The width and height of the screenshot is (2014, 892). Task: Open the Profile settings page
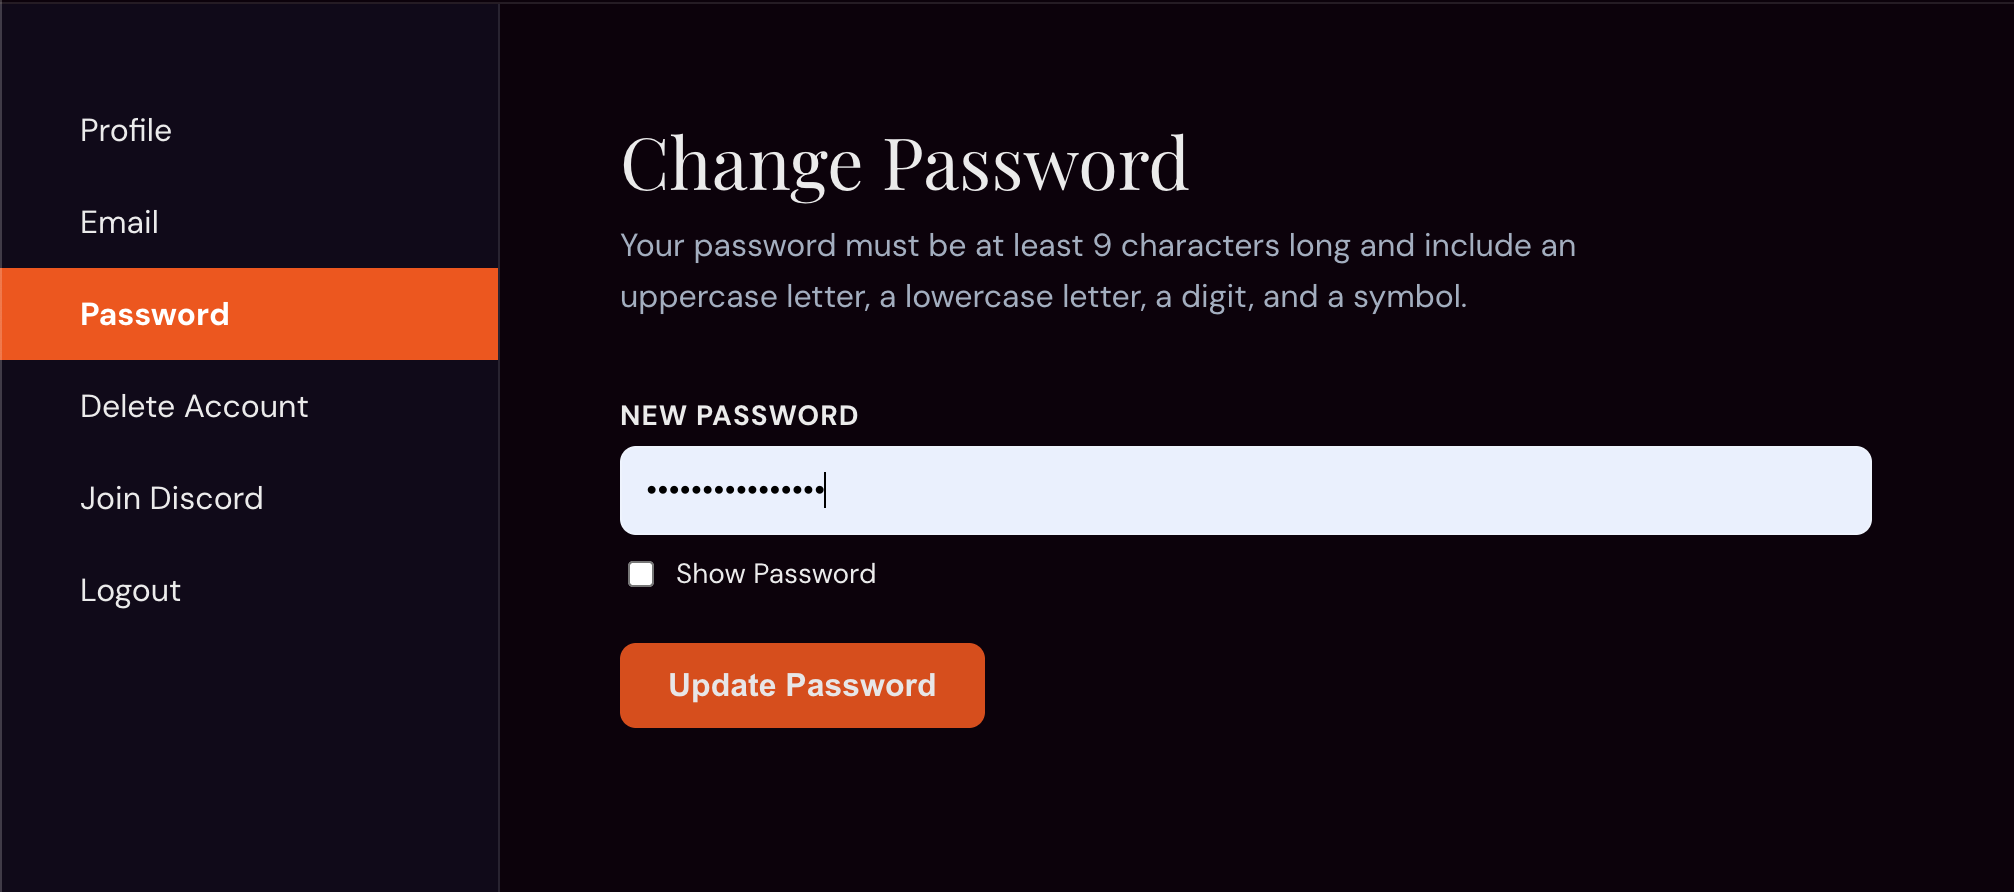click(x=126, y=130)
